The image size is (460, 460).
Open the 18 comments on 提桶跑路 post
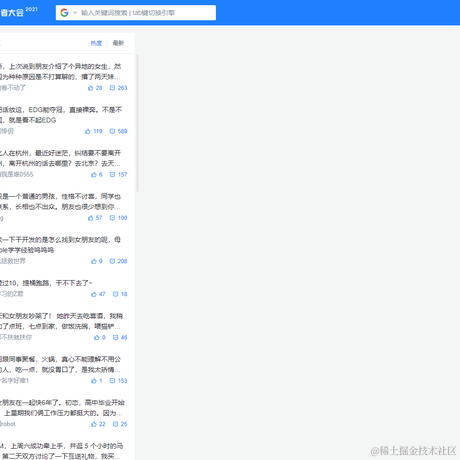click(x=120, y=294)
